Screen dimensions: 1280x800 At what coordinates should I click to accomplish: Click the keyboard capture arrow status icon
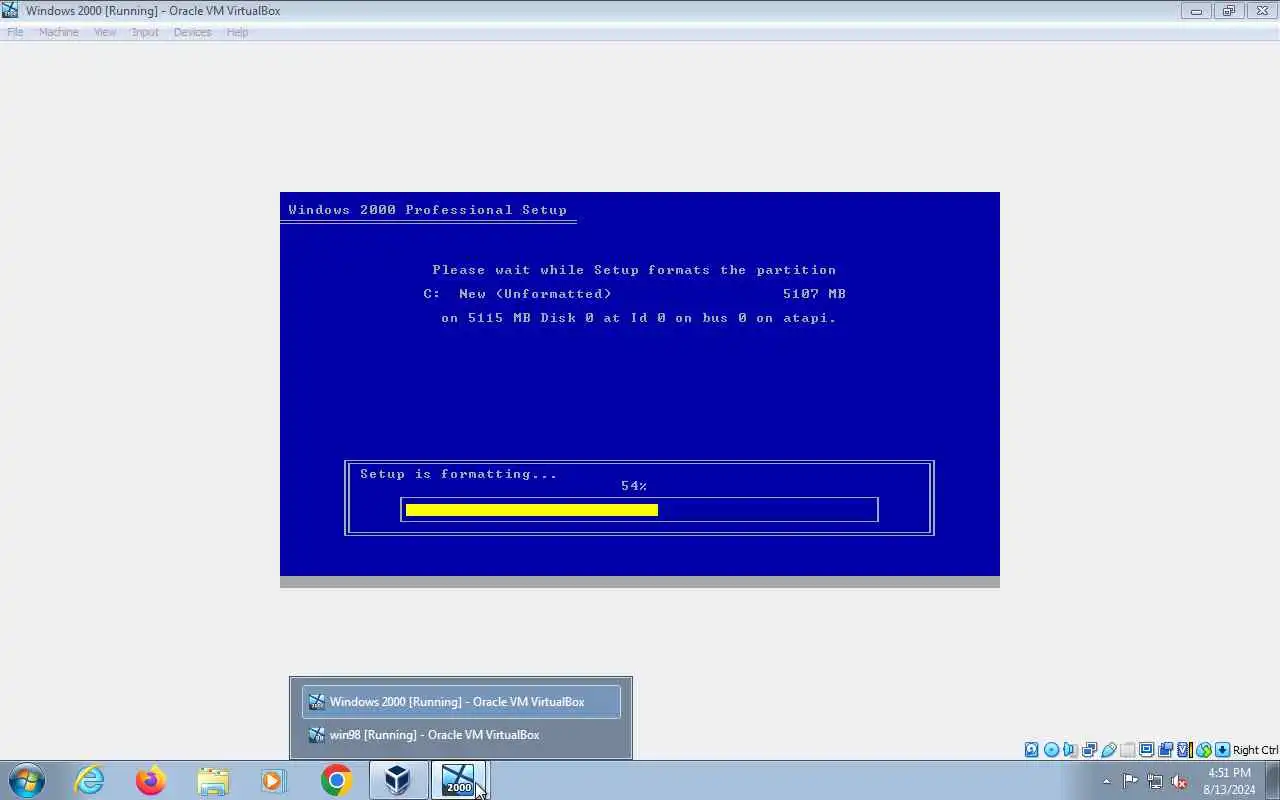(1222, 749)
